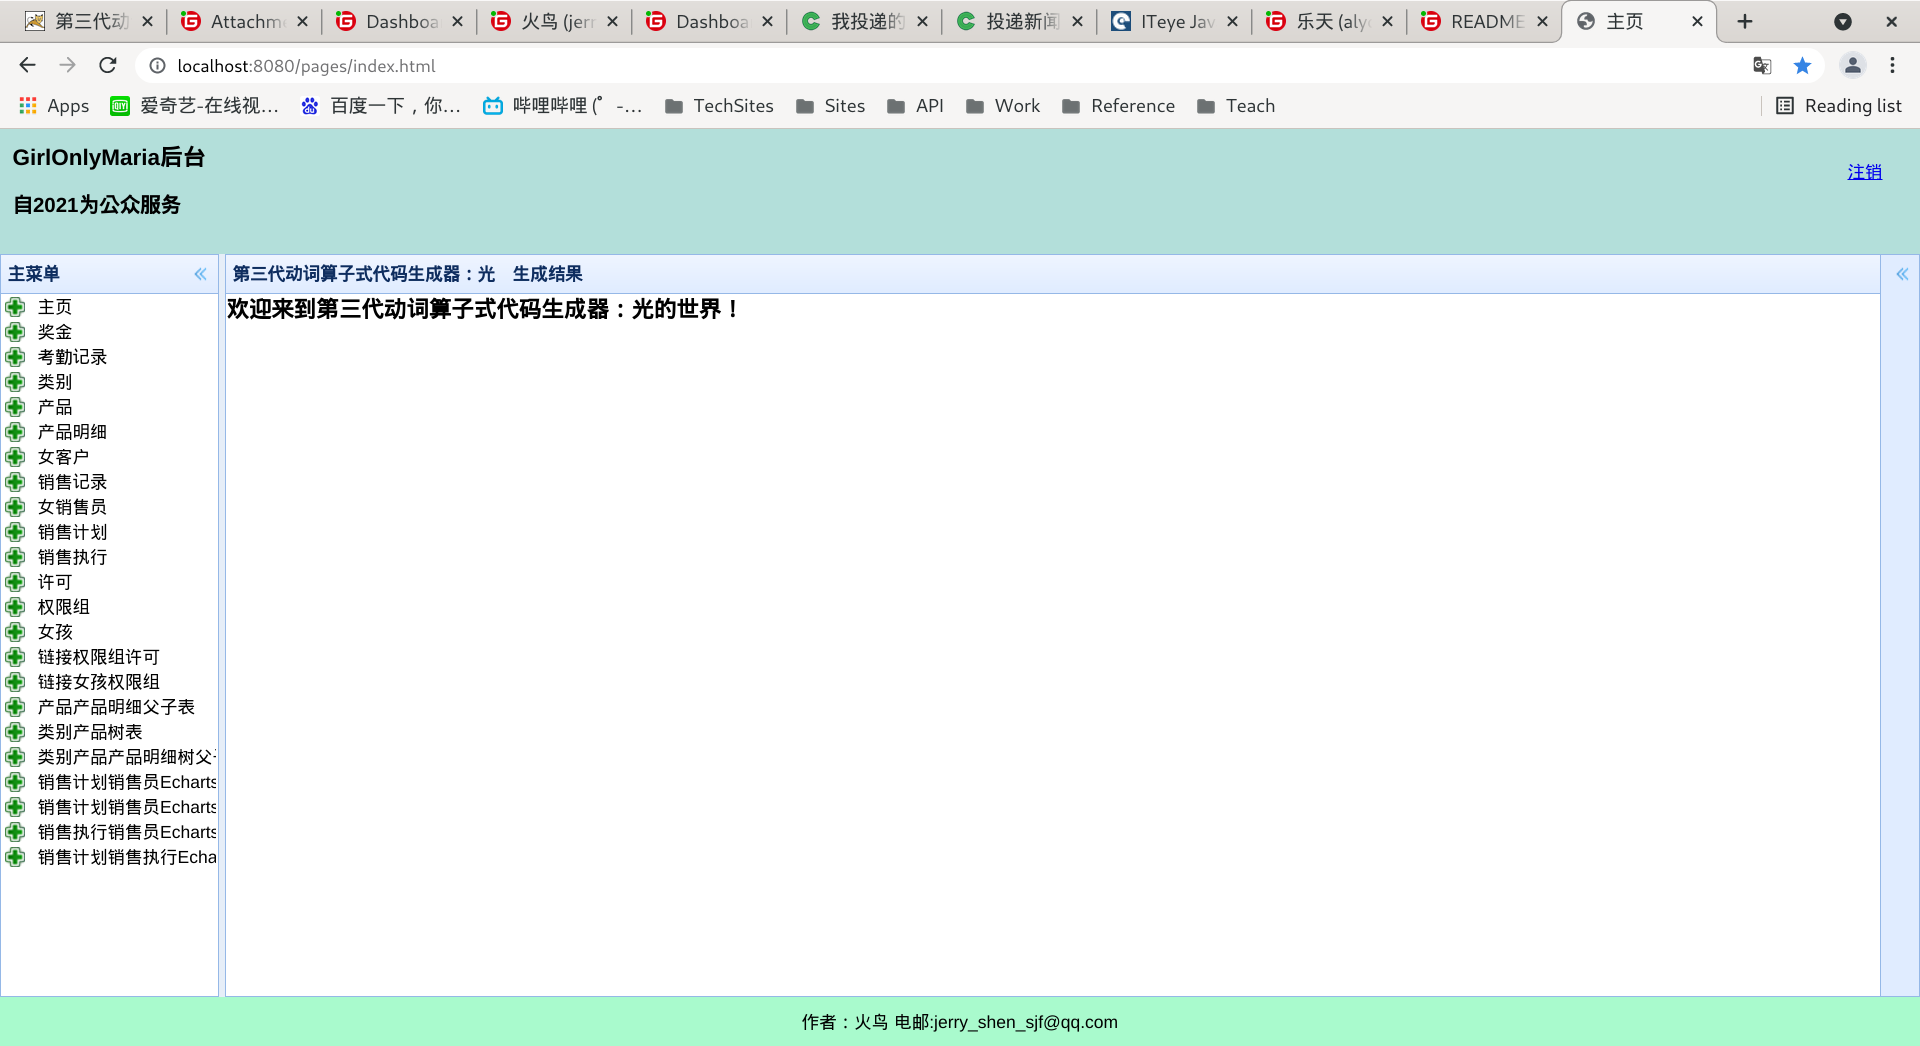Collapse the 主菜单 sidebar with the « chevron

tap(200, 274)
